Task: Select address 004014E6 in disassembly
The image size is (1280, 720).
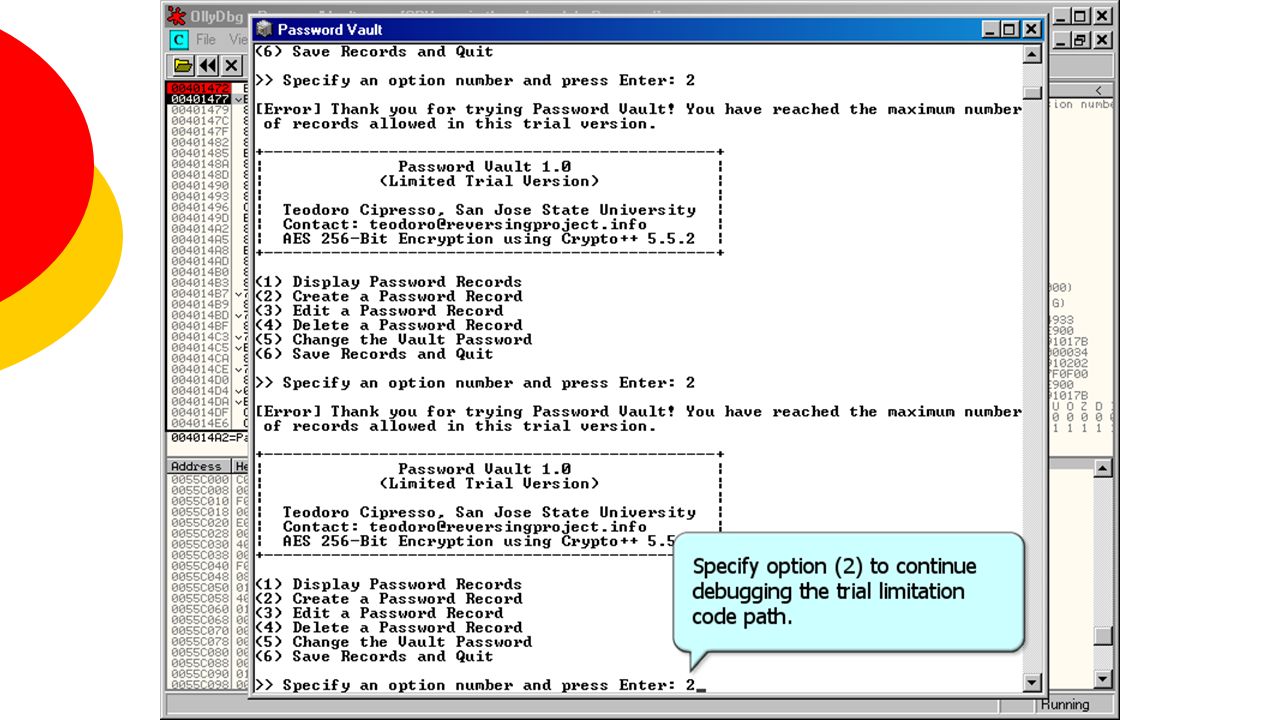Action: click(200, 423)
